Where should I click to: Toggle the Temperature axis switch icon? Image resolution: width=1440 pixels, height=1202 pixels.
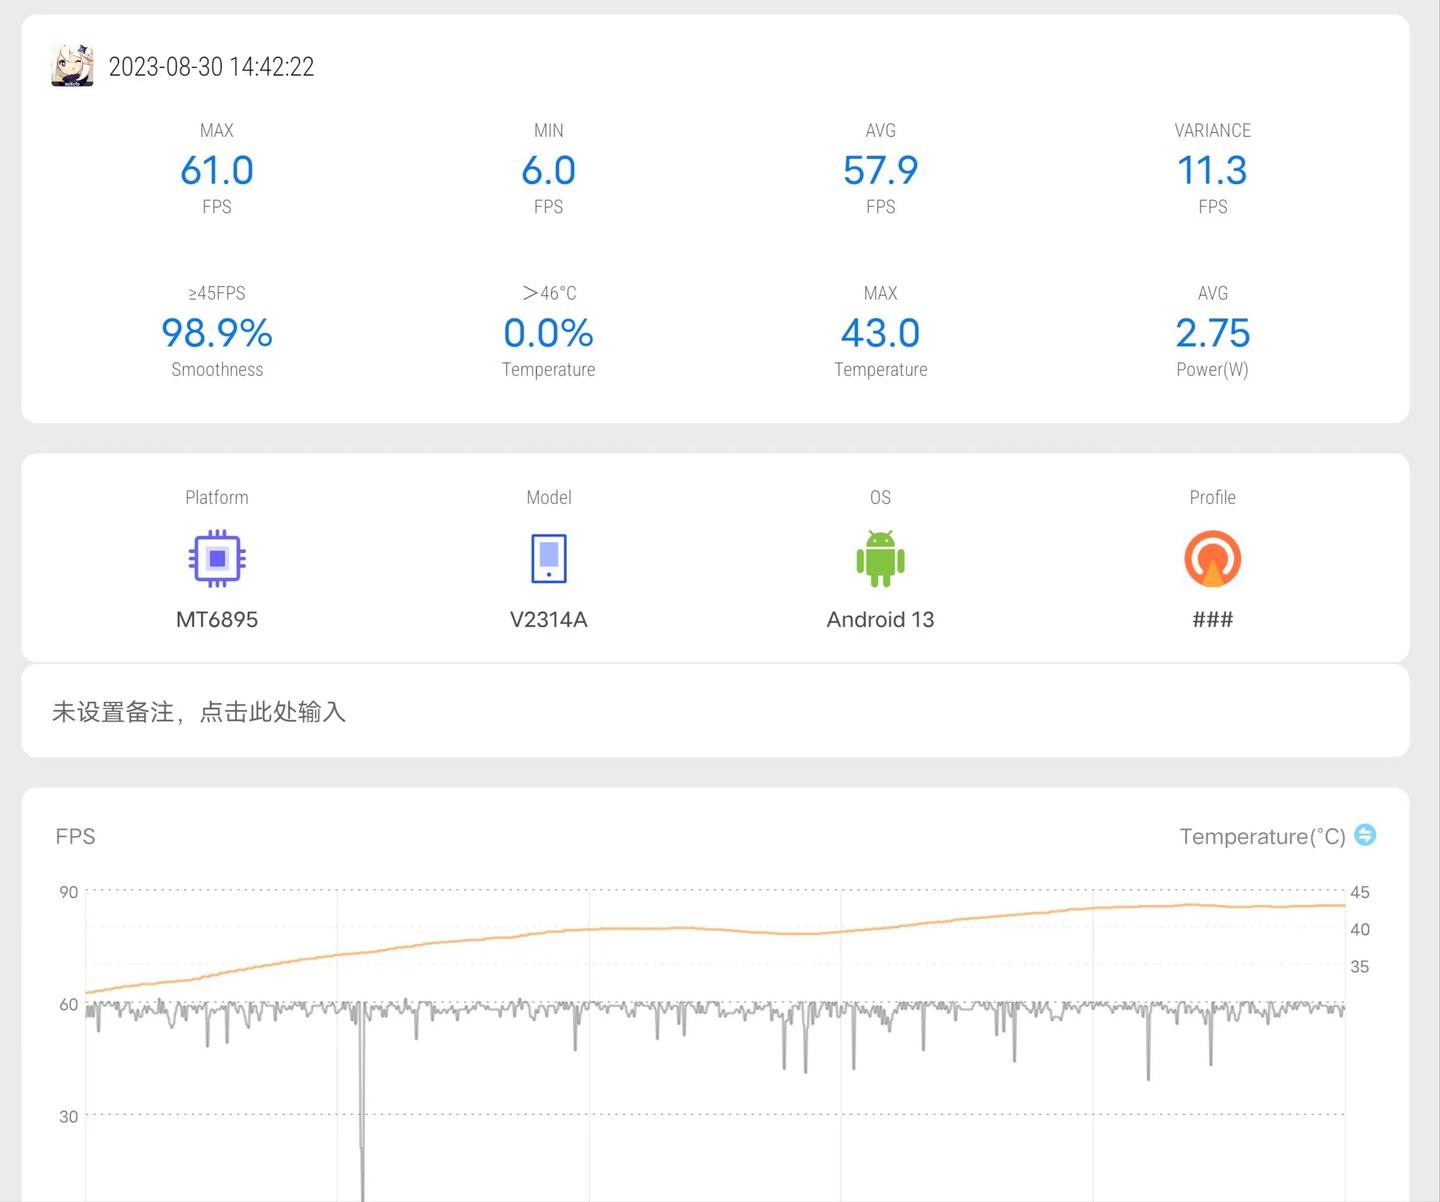point(1365,835)
